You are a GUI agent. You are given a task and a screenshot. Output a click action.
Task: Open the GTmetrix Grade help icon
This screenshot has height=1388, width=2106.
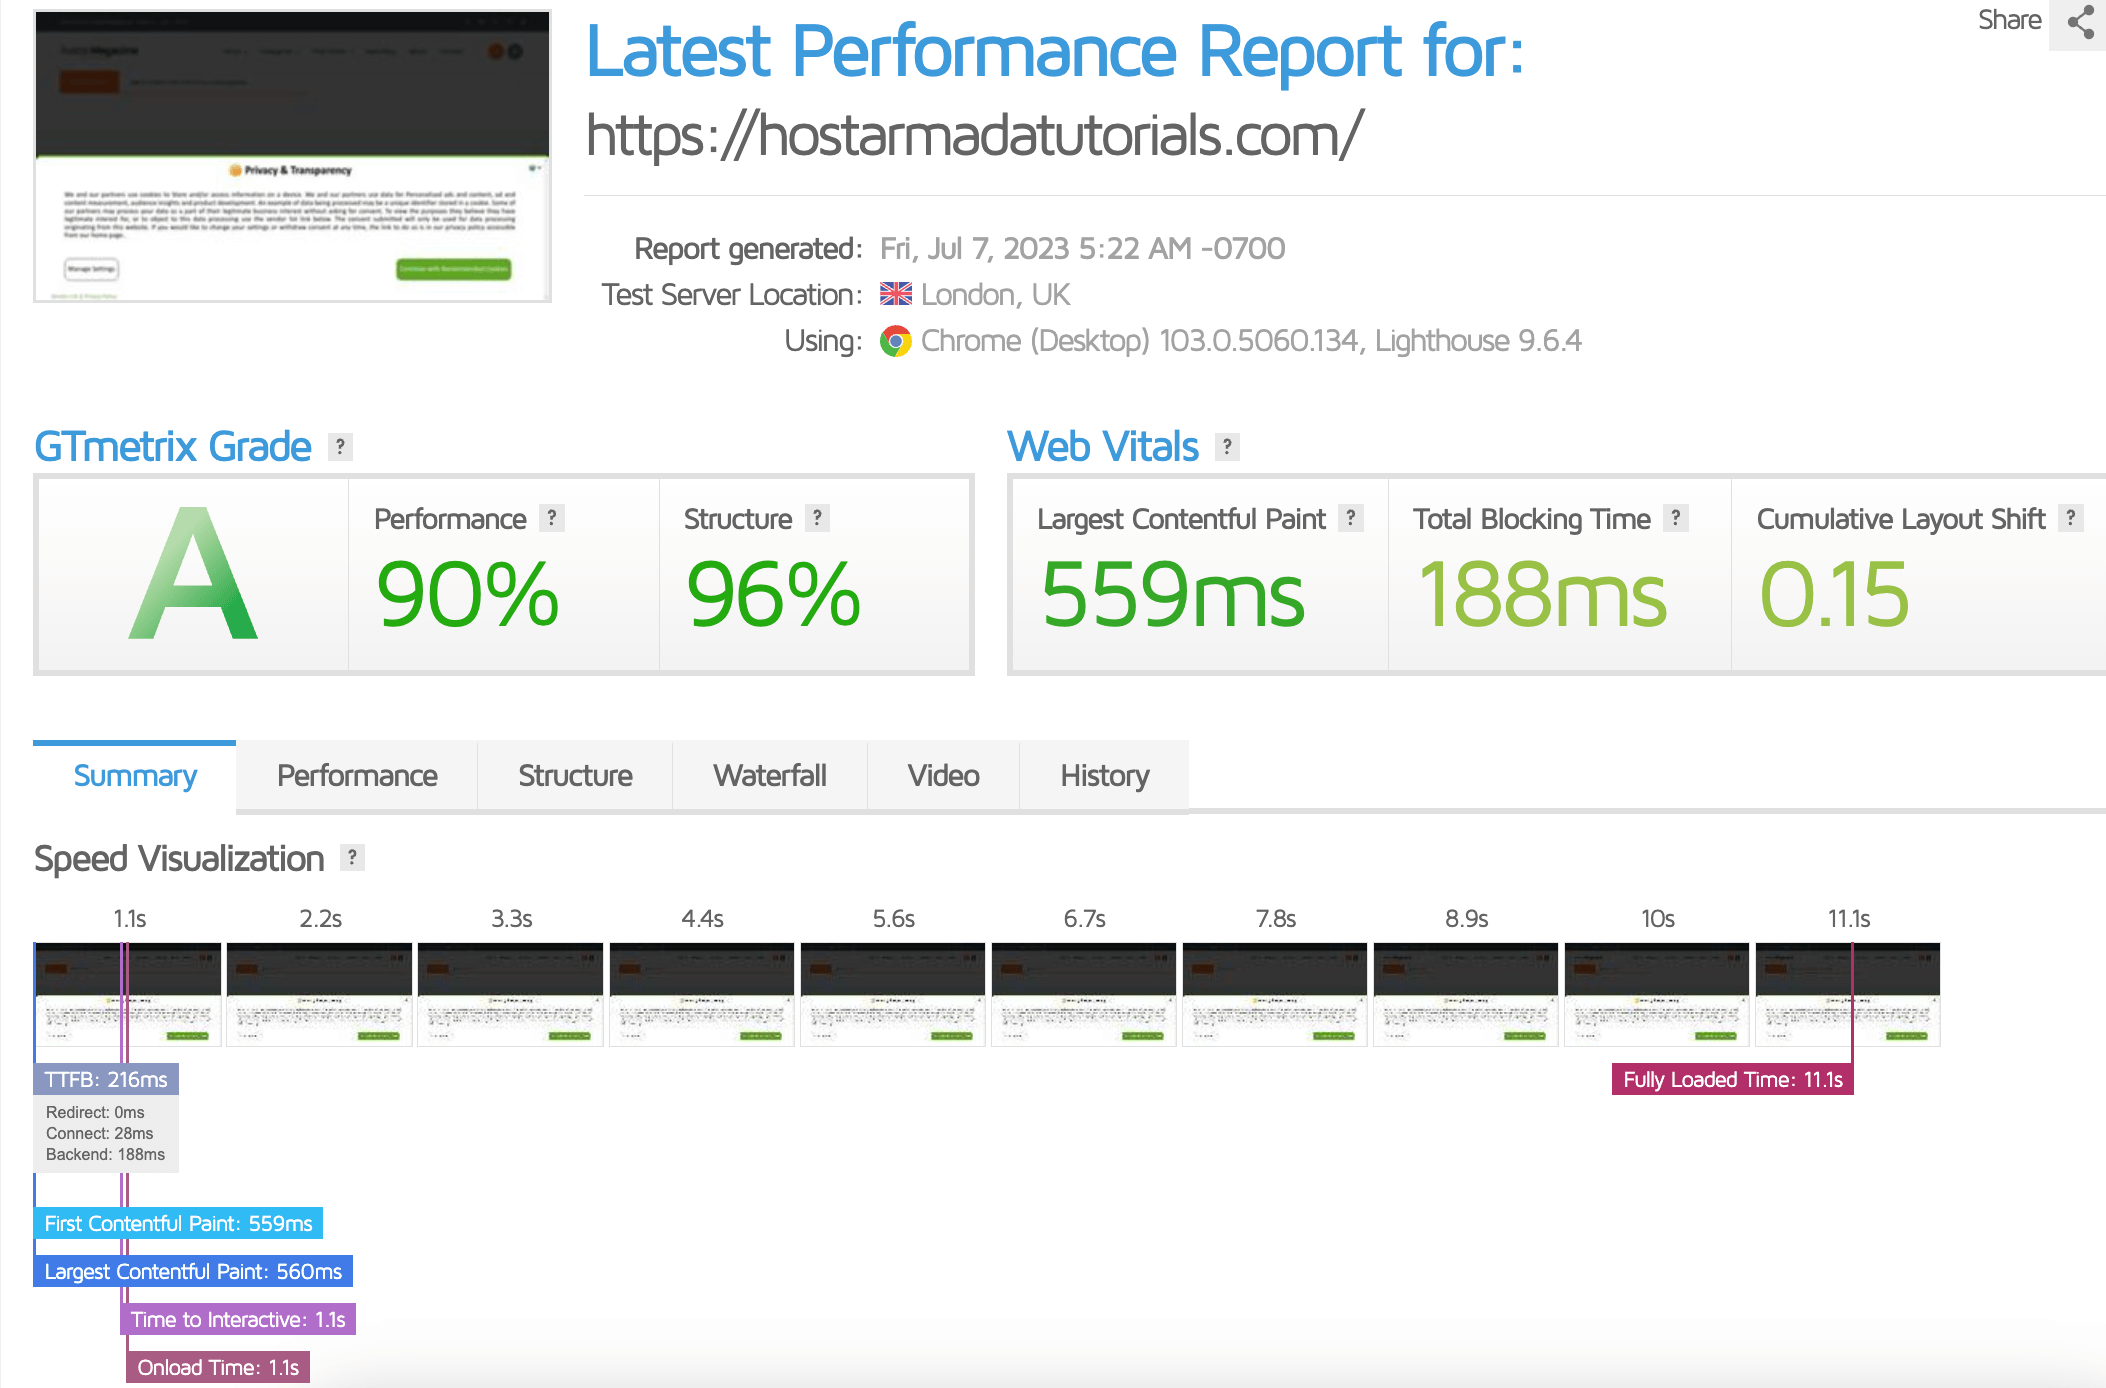(340, 447)
